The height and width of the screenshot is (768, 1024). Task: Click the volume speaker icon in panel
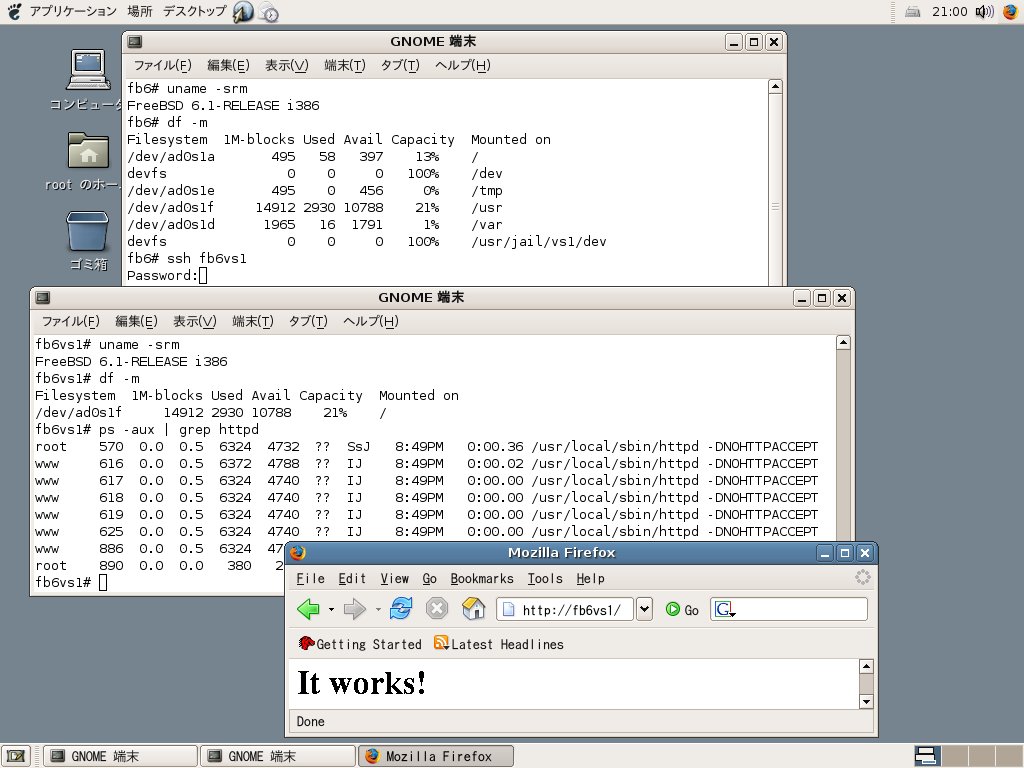(984, 12)
